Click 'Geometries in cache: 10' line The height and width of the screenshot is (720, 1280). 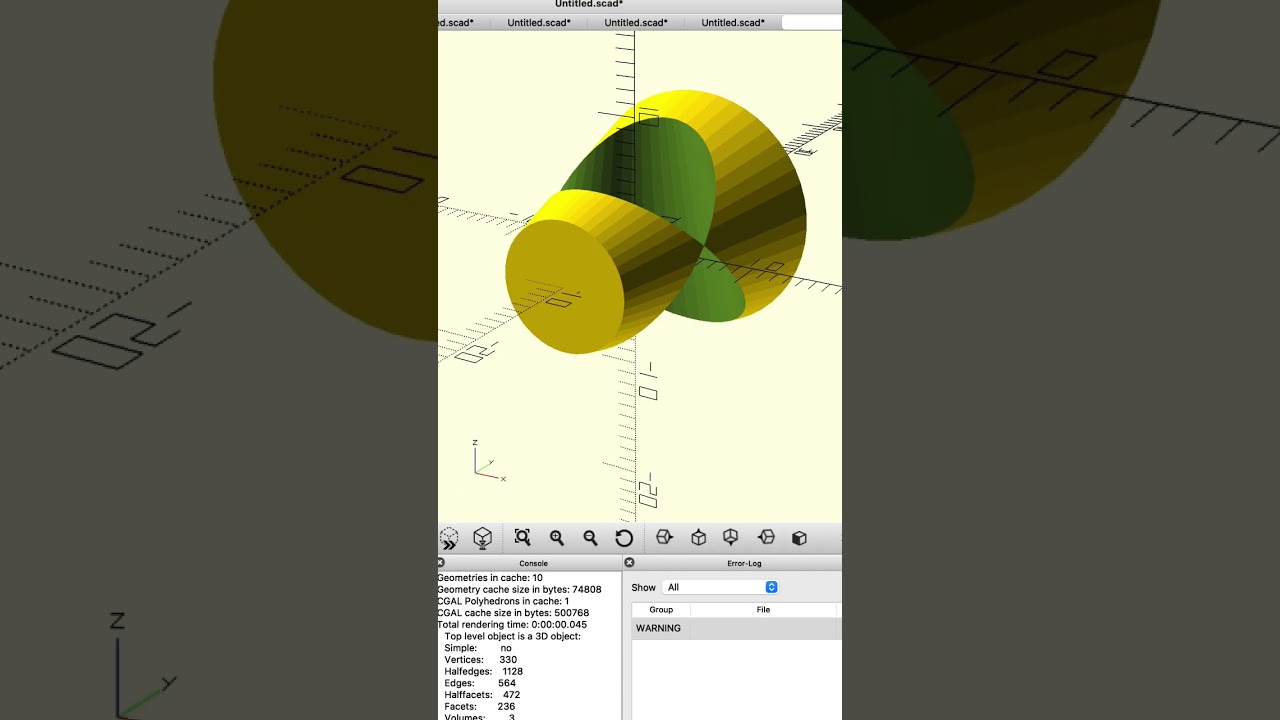click(x=490, y=578)
